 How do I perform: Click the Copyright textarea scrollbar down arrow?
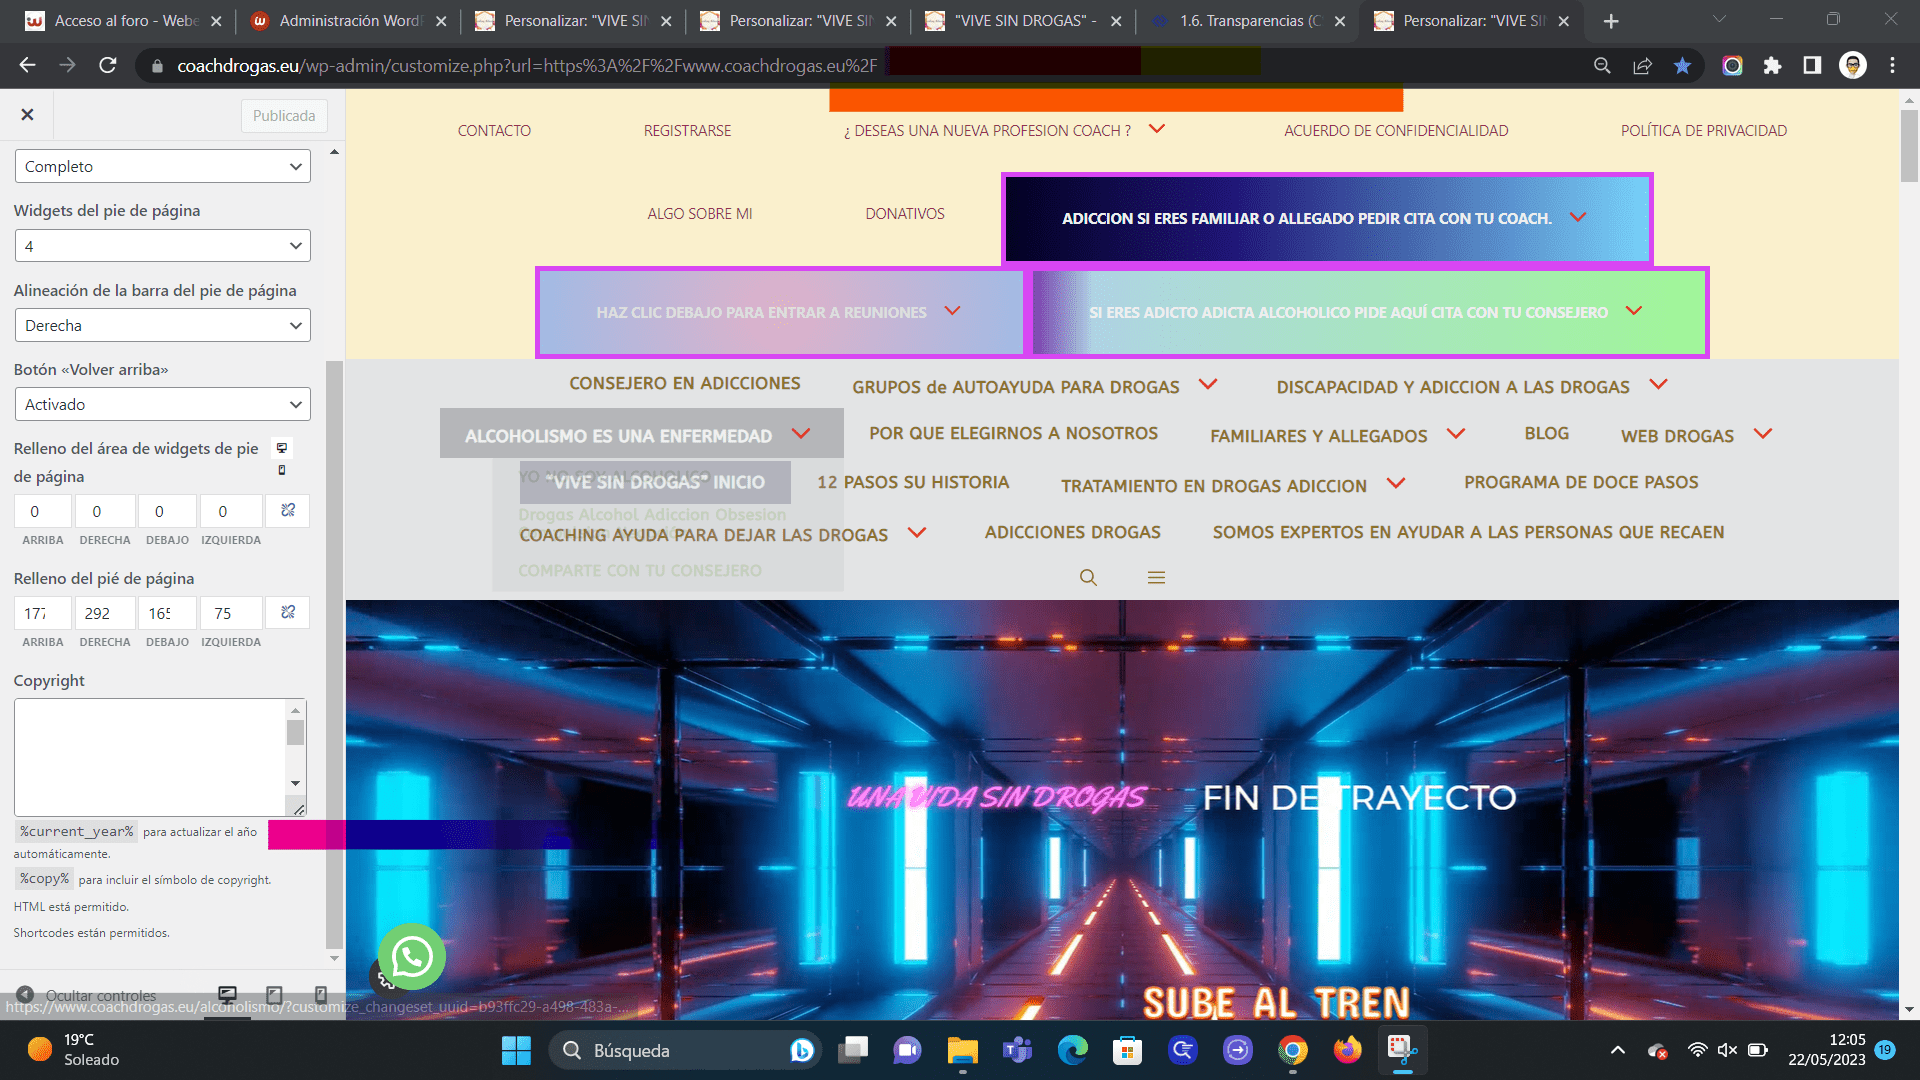(295, 783)
